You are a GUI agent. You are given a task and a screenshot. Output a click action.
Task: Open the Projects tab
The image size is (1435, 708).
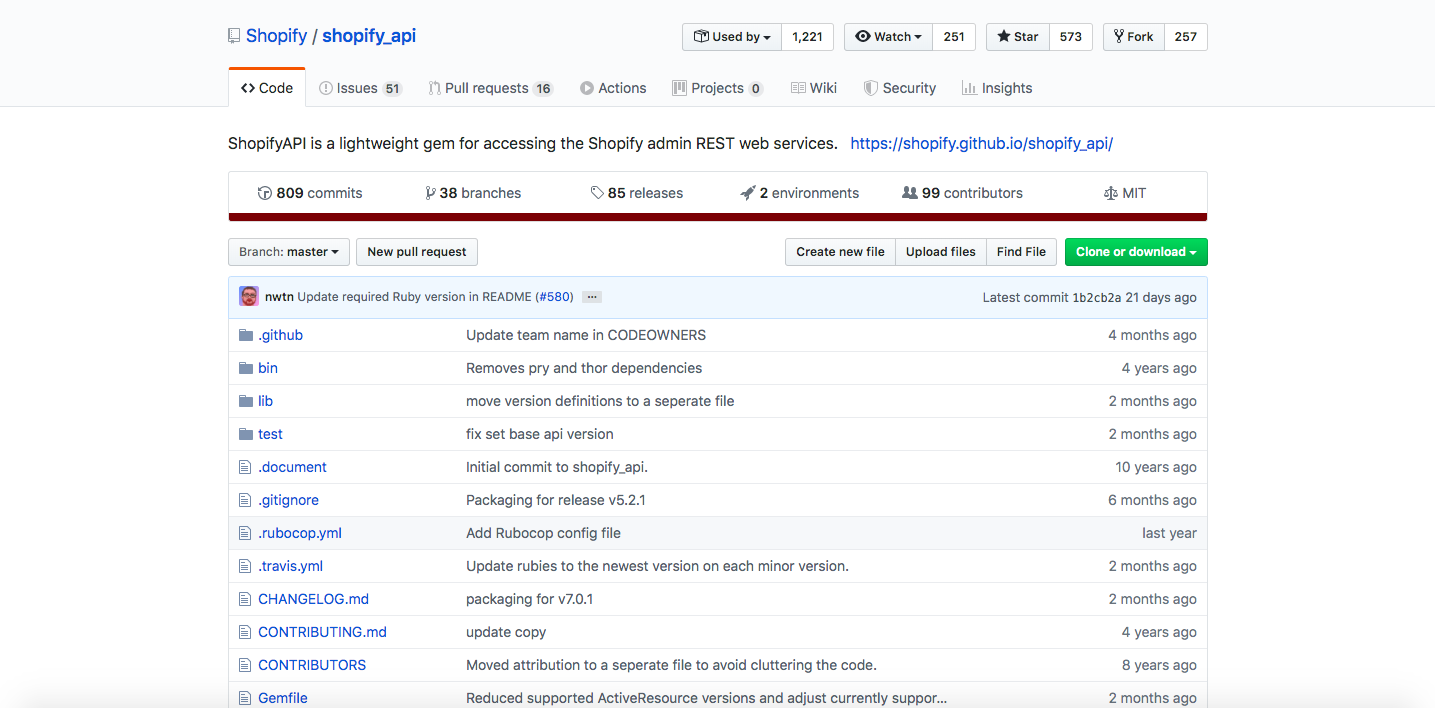pos(718,88)
